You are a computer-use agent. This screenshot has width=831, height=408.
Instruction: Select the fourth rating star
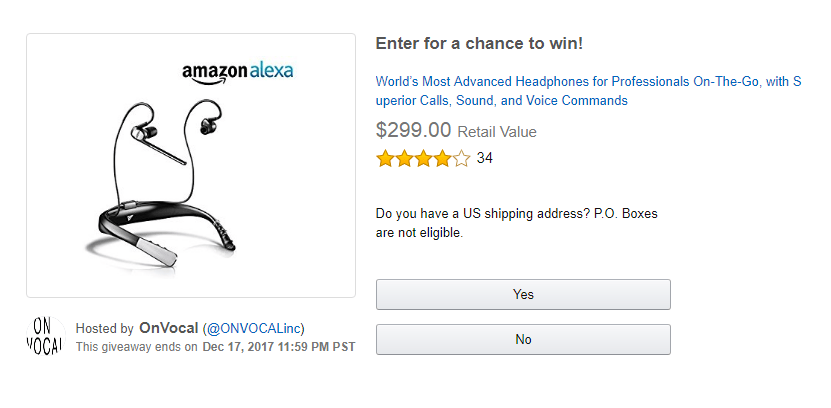(x=442, y=158)
